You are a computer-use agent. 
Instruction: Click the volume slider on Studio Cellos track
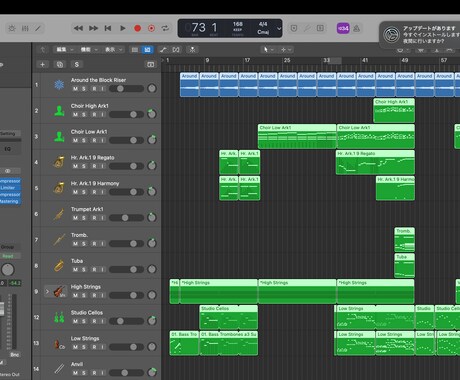(126, 321)
